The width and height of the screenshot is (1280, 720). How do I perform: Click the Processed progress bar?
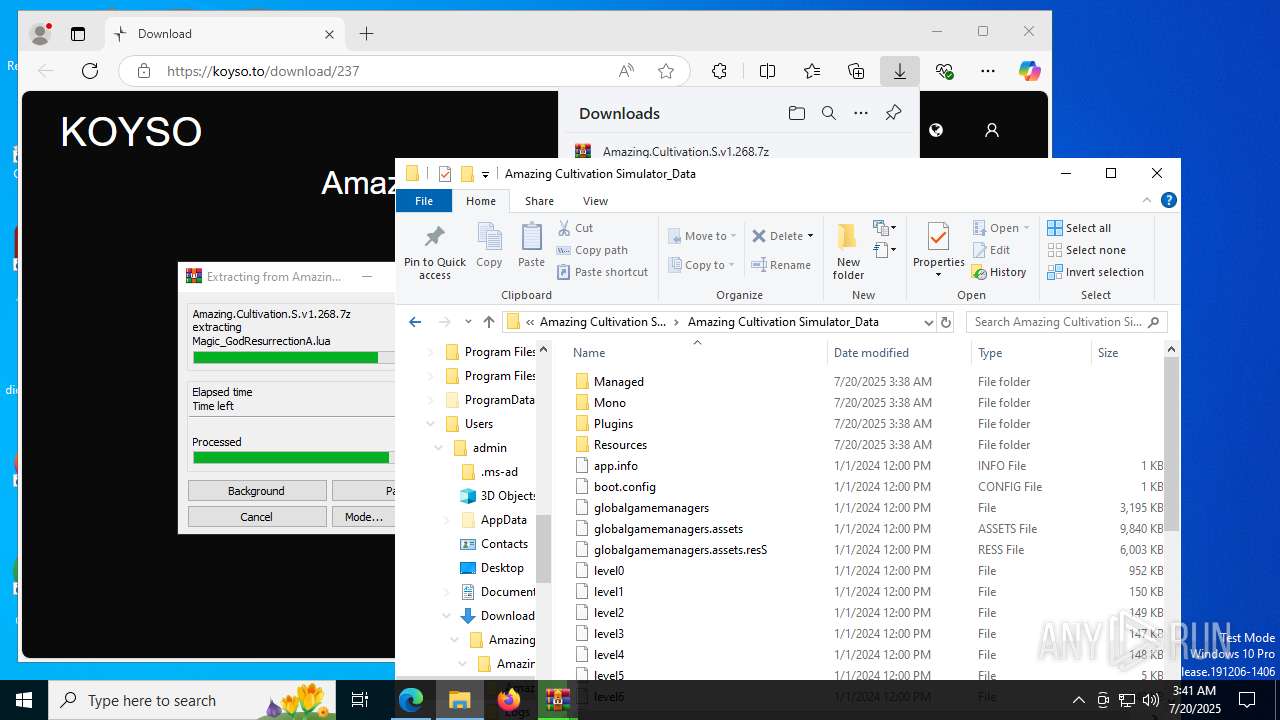pyautogui.click(x=293, y=457)
